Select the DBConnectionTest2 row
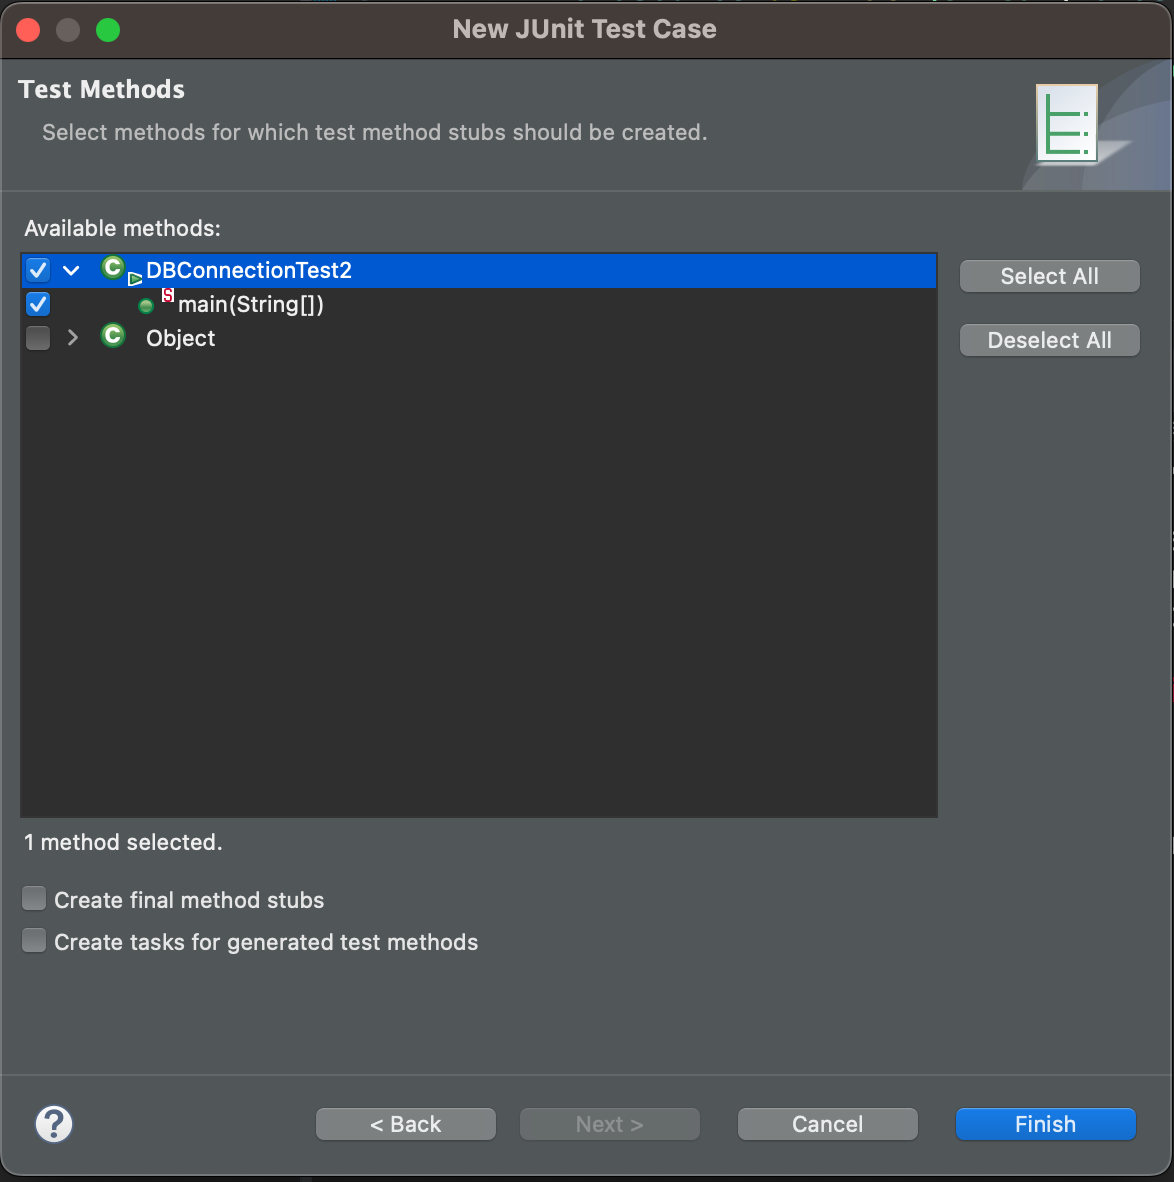1174x1182 pixels. click(x=479, y=270)
